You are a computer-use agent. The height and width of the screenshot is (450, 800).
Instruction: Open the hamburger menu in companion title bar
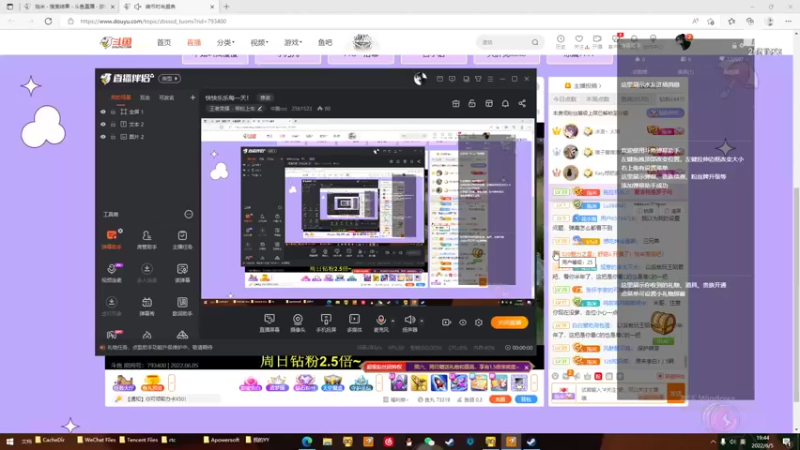click(490, 79)
